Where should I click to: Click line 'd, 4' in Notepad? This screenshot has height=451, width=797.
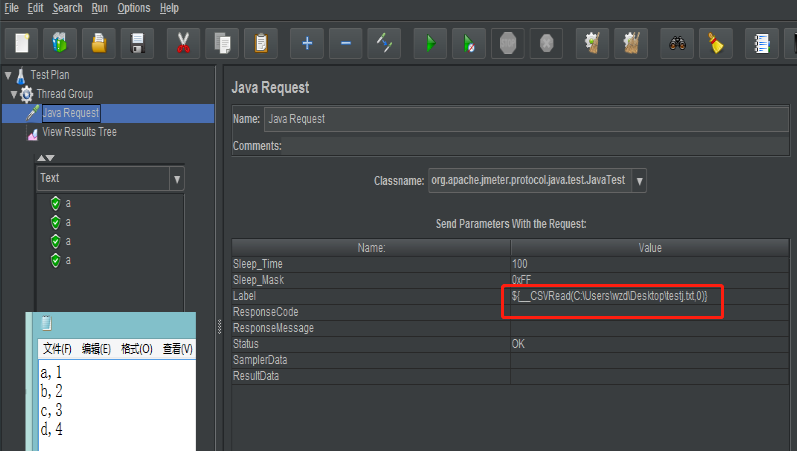coord(51,430)
